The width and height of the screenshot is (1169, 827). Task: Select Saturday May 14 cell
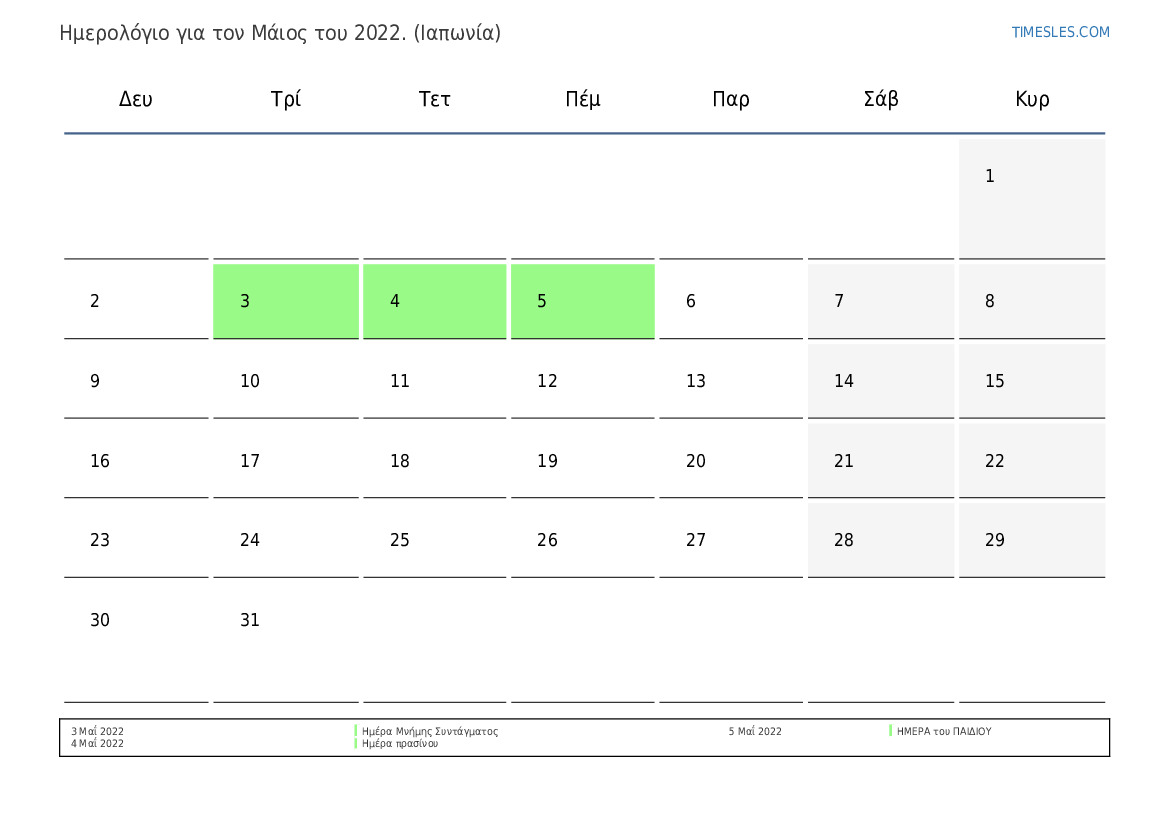880,381
